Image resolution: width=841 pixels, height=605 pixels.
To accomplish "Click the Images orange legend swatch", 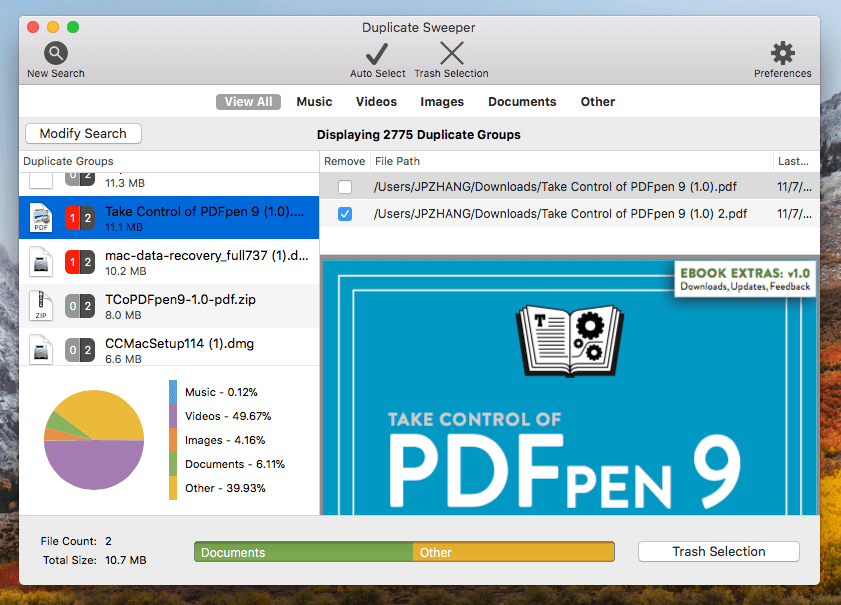I will pyautogui.click(x=173, y=440).
